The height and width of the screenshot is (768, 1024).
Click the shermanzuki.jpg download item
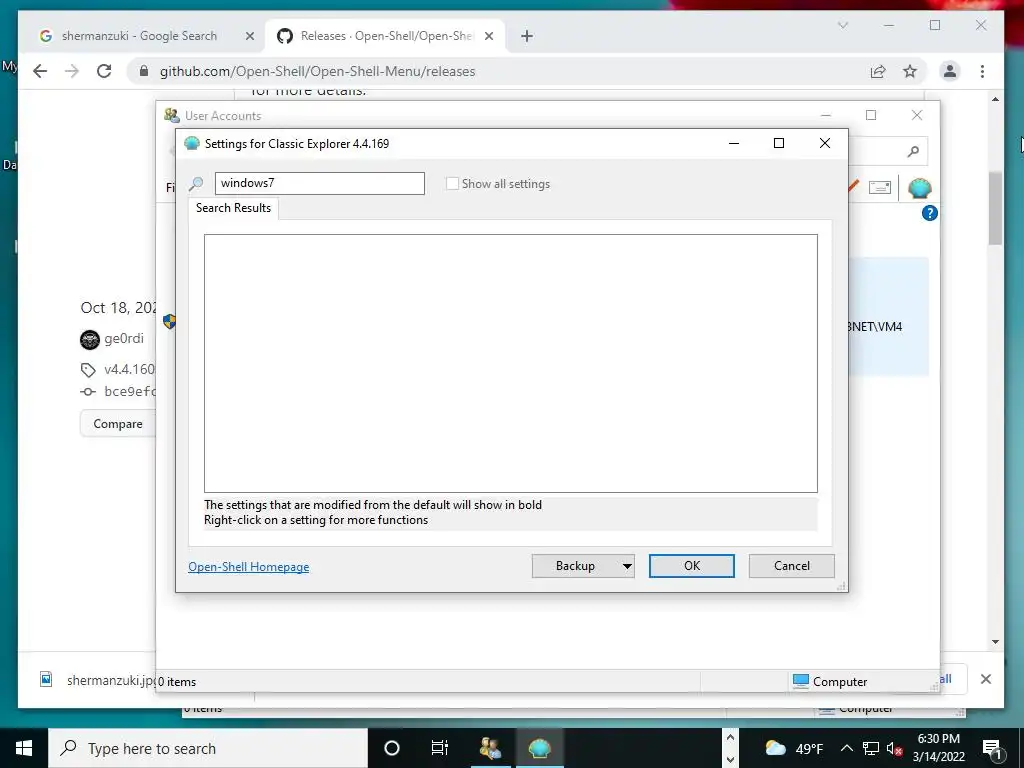(98, 680)
